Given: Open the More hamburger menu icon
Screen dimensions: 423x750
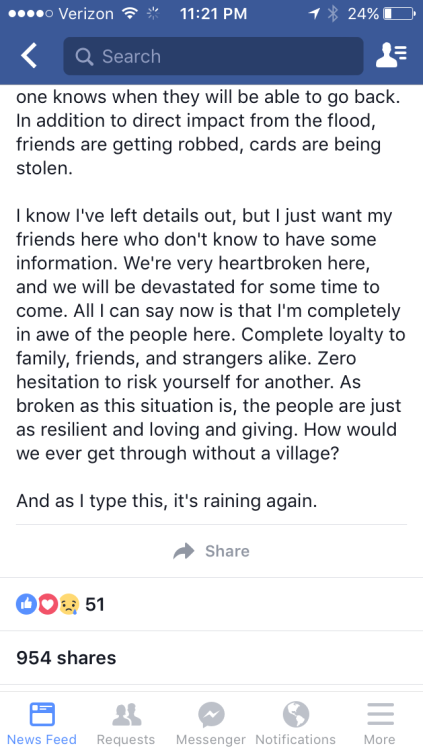Looking at the screenshot, I should click(x=380, y=715).
